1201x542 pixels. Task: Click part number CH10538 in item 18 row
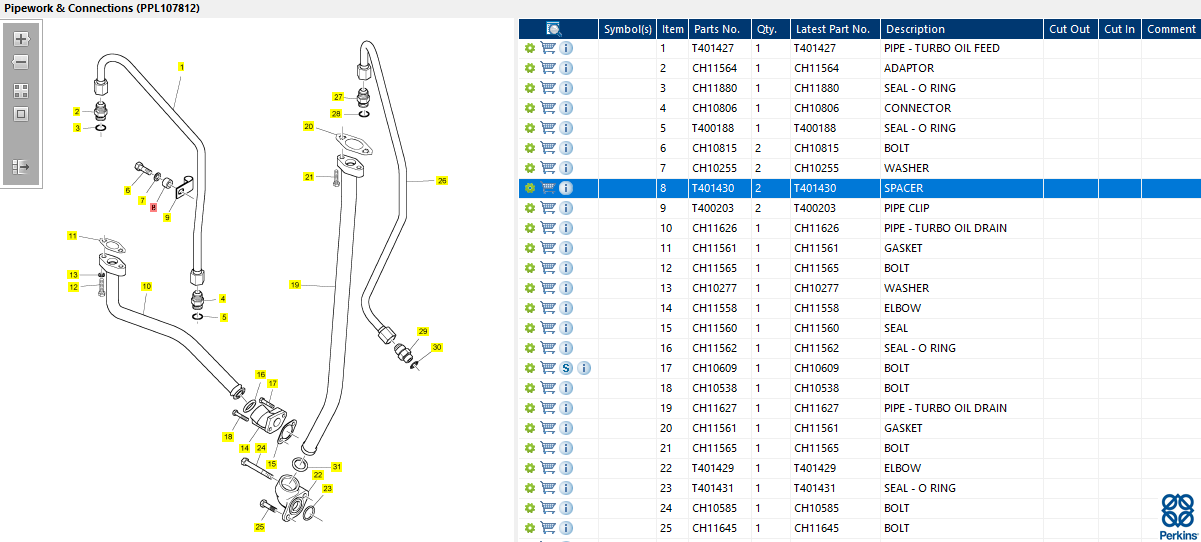(714, 388)
